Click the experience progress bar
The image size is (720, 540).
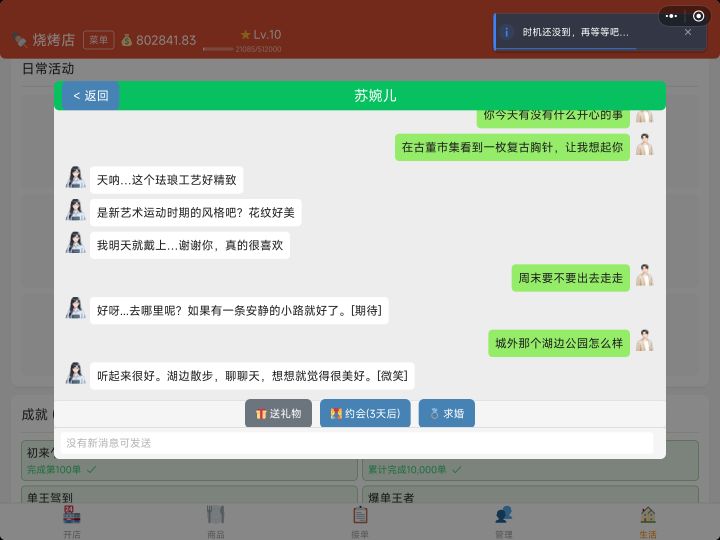219,49
